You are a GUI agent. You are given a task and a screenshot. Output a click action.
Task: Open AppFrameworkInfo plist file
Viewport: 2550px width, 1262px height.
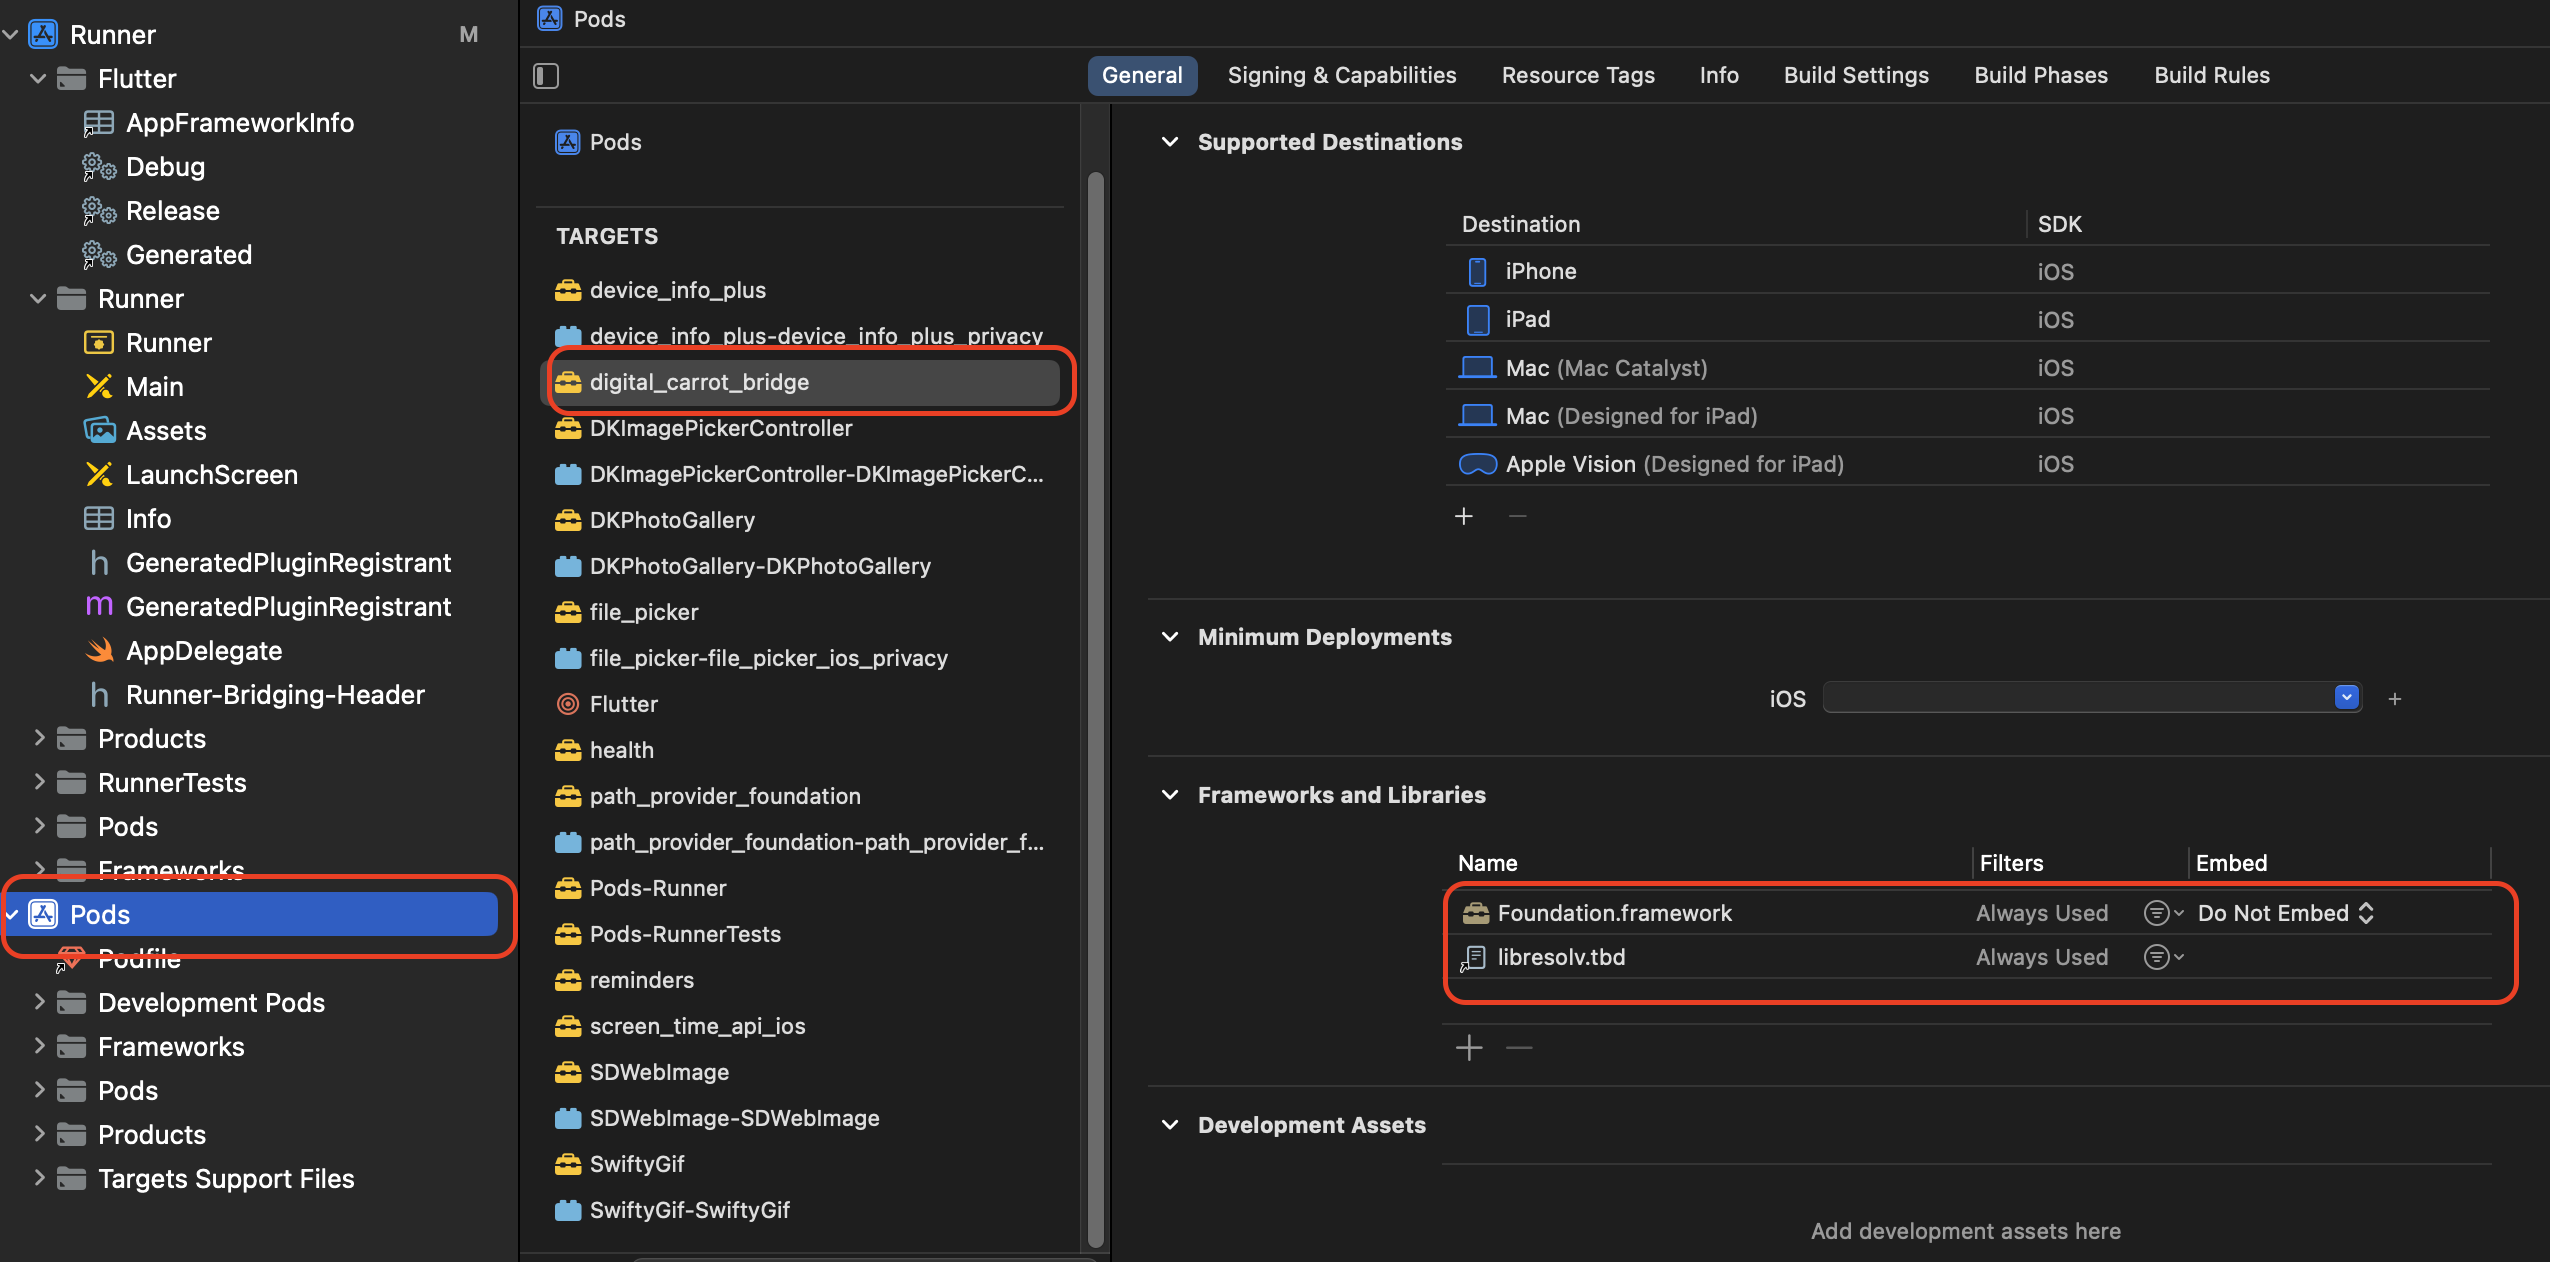click(239, 123)
